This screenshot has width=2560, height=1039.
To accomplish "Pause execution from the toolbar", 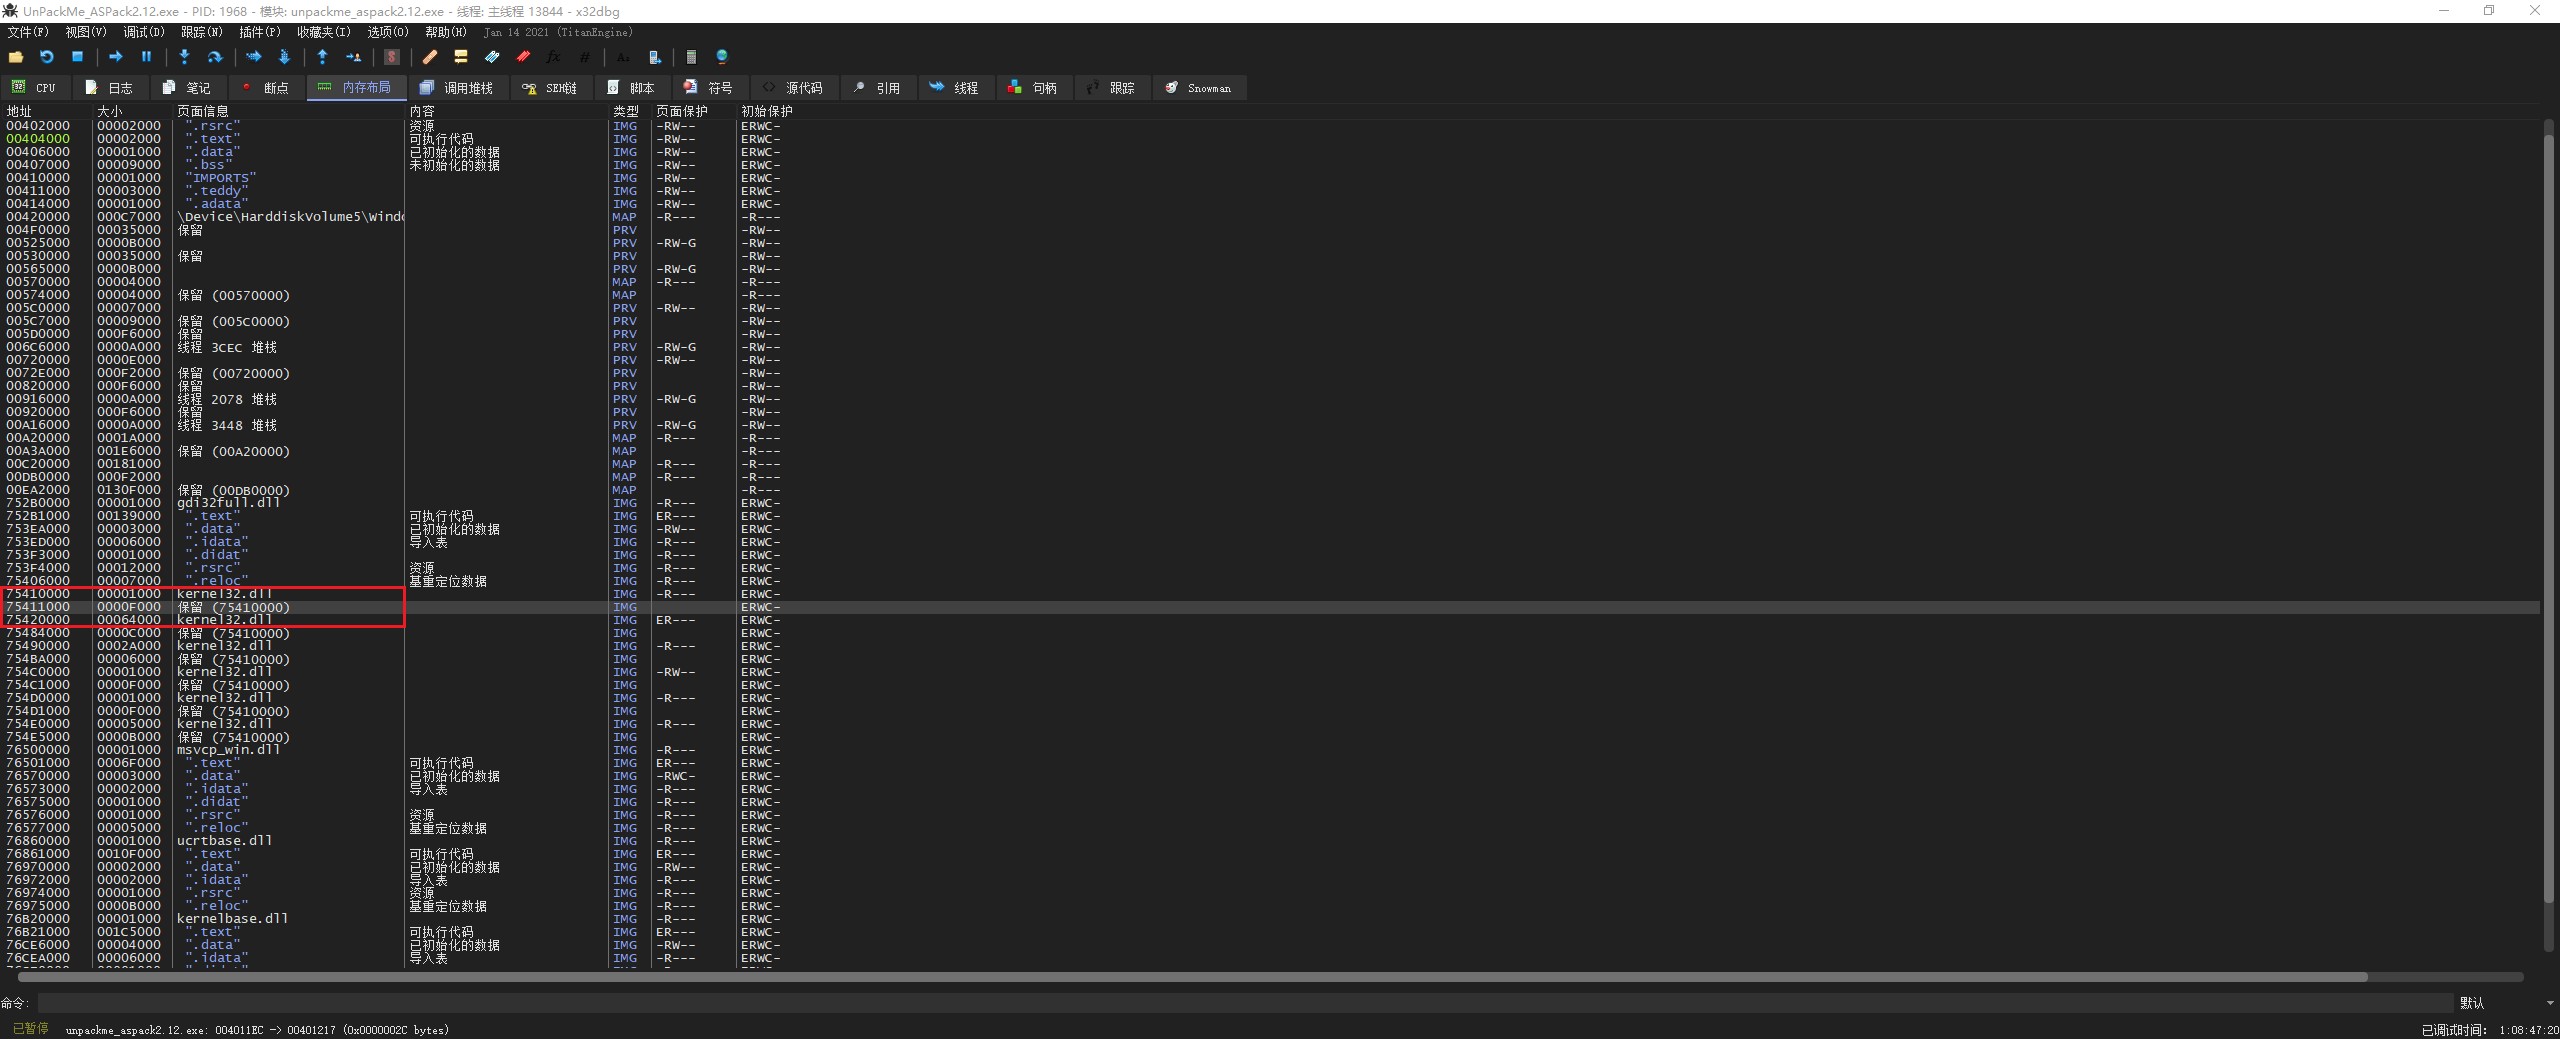I will point(146,57).
